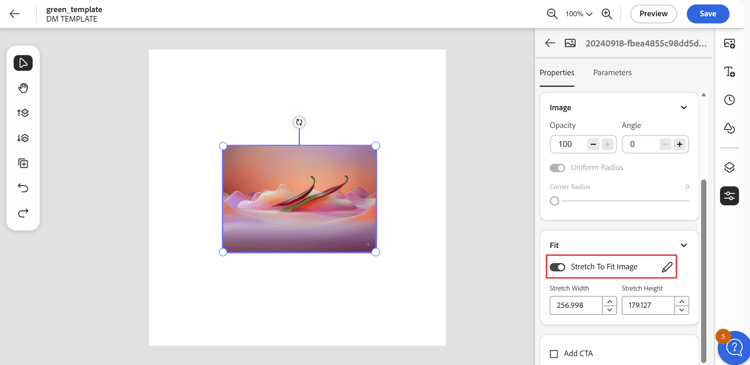Open the help question-mark bubble
Screen dimensions: 750x365
[x=736, y=348]
